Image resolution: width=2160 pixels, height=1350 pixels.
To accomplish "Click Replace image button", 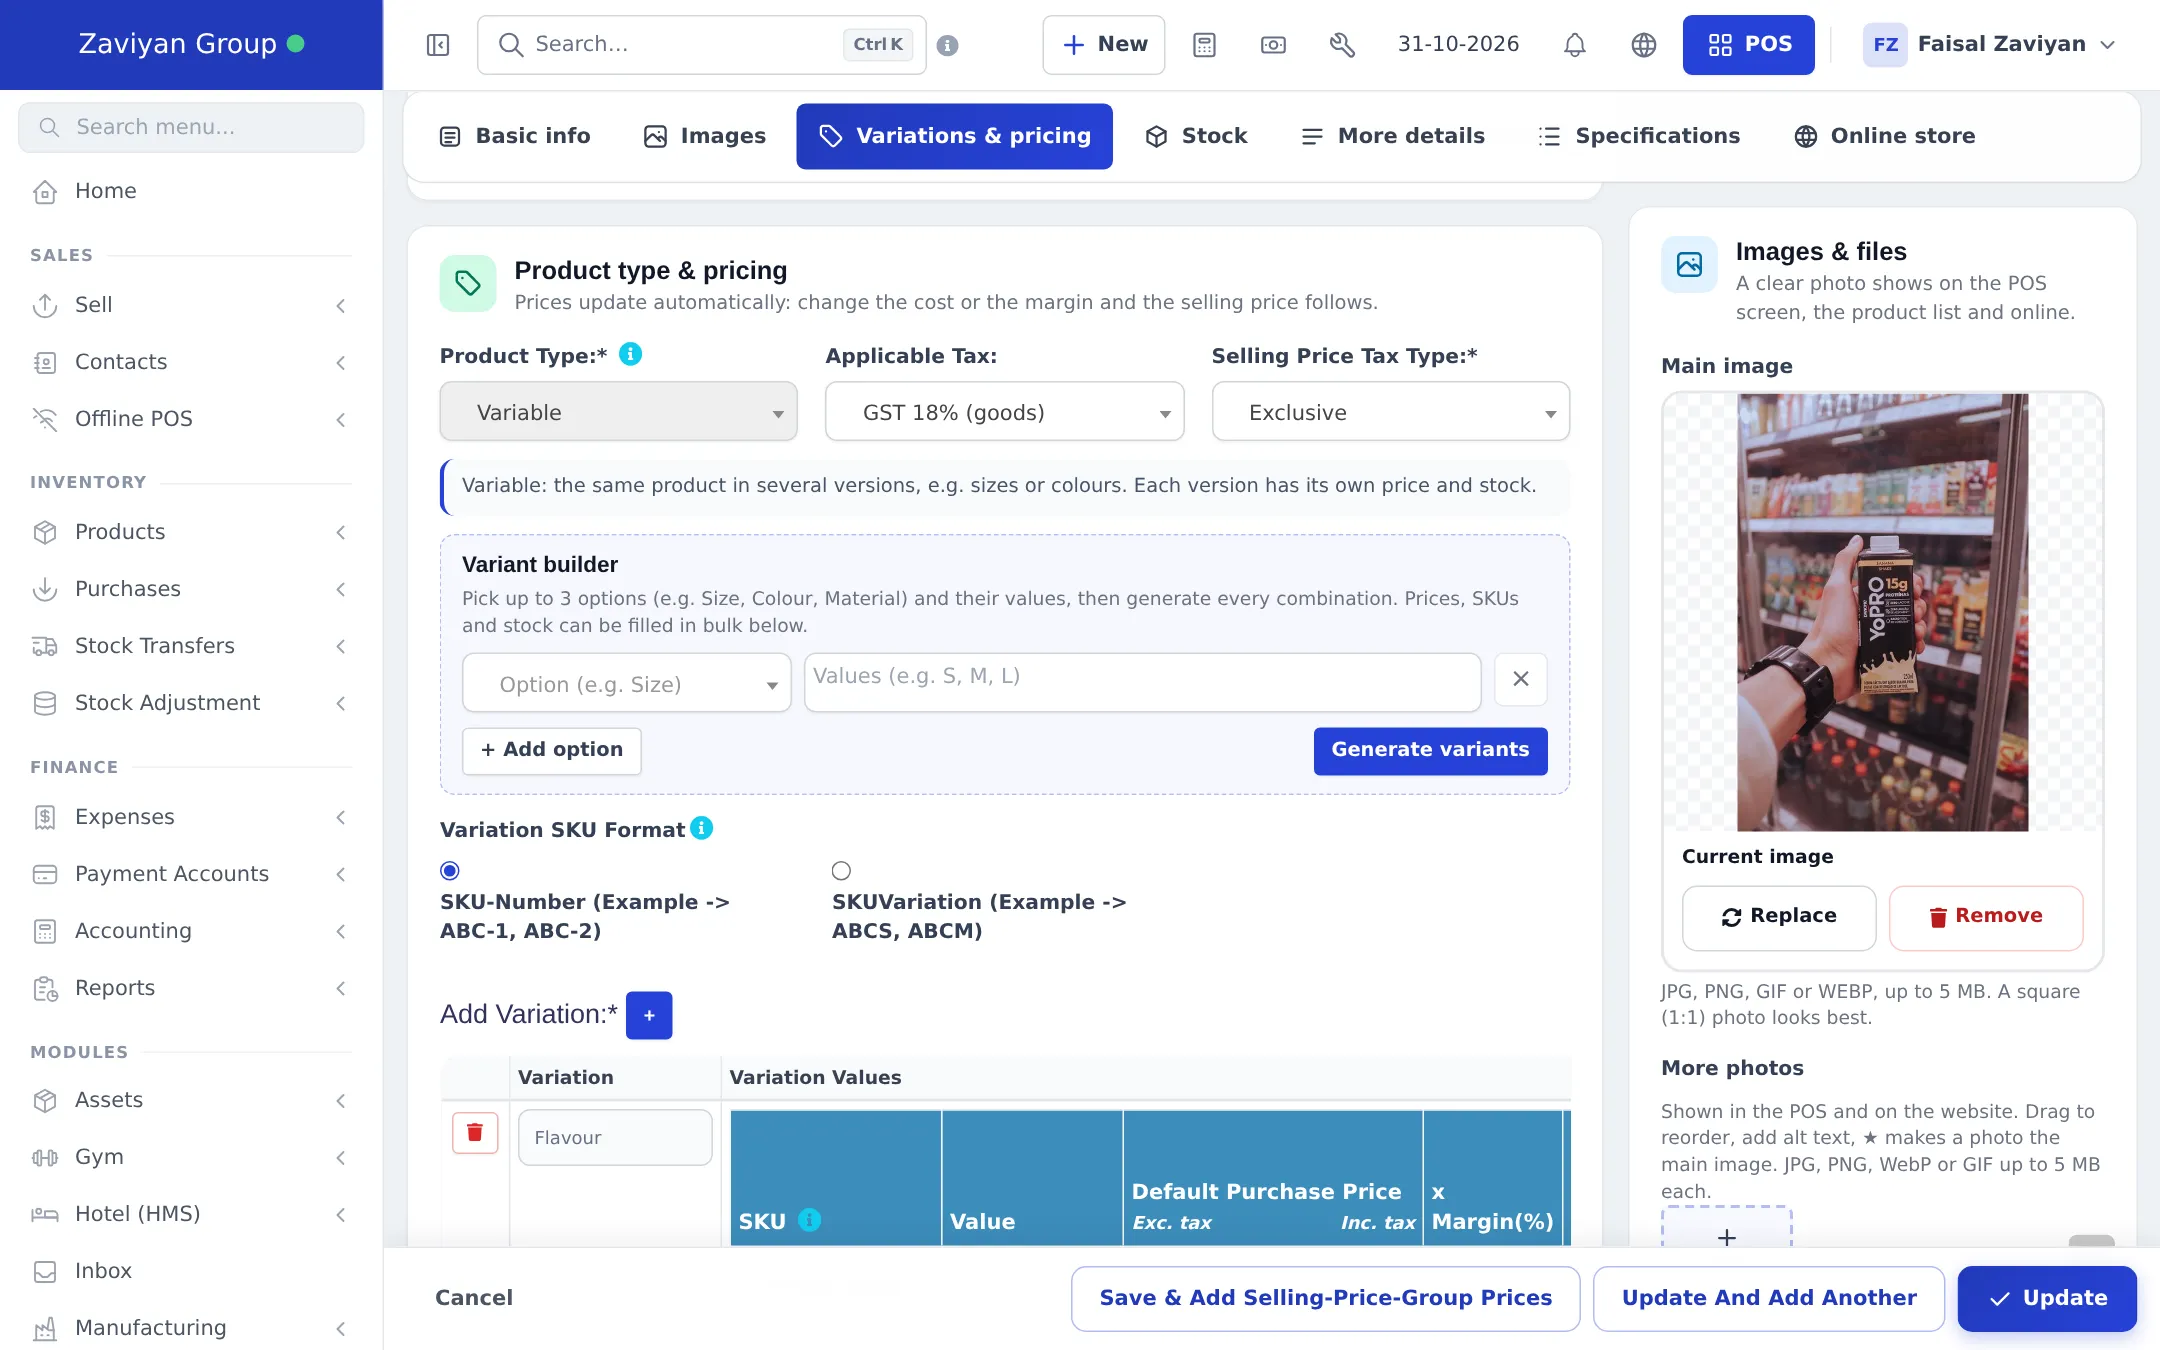I will [x=1779, y=917].
